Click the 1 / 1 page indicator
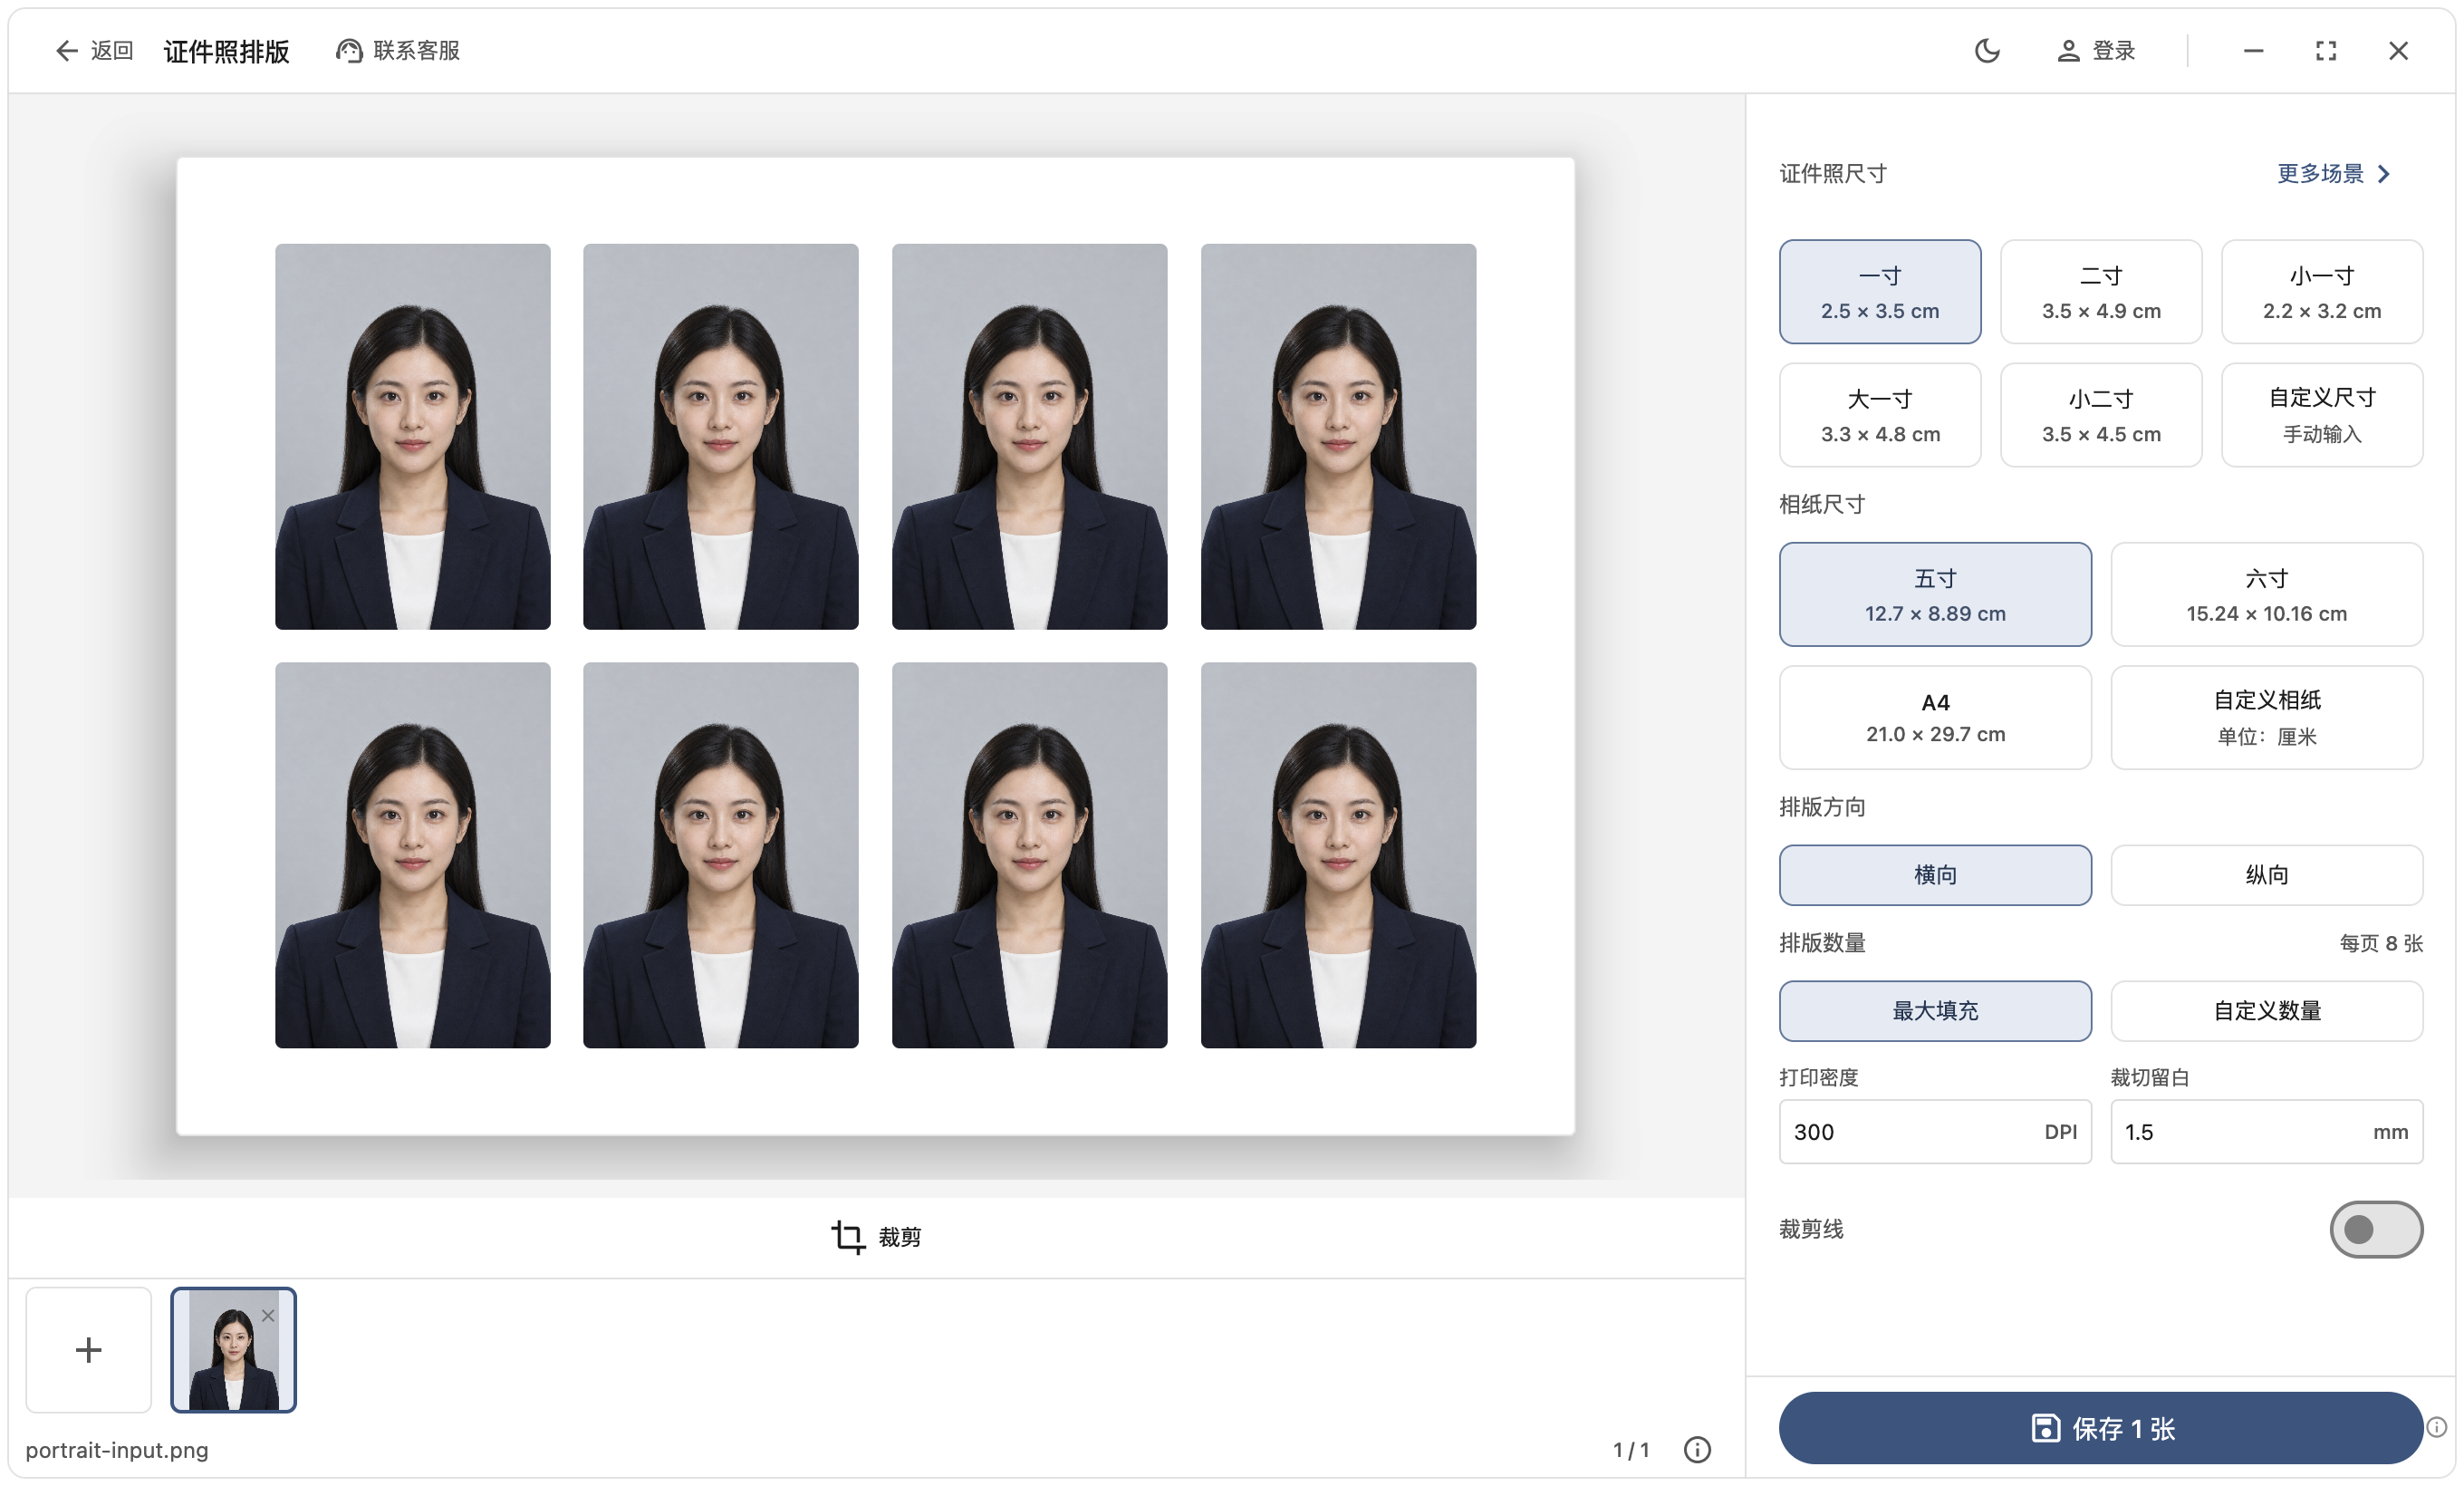This screenshot has width=2464, height=1486. (1631, 1450)
